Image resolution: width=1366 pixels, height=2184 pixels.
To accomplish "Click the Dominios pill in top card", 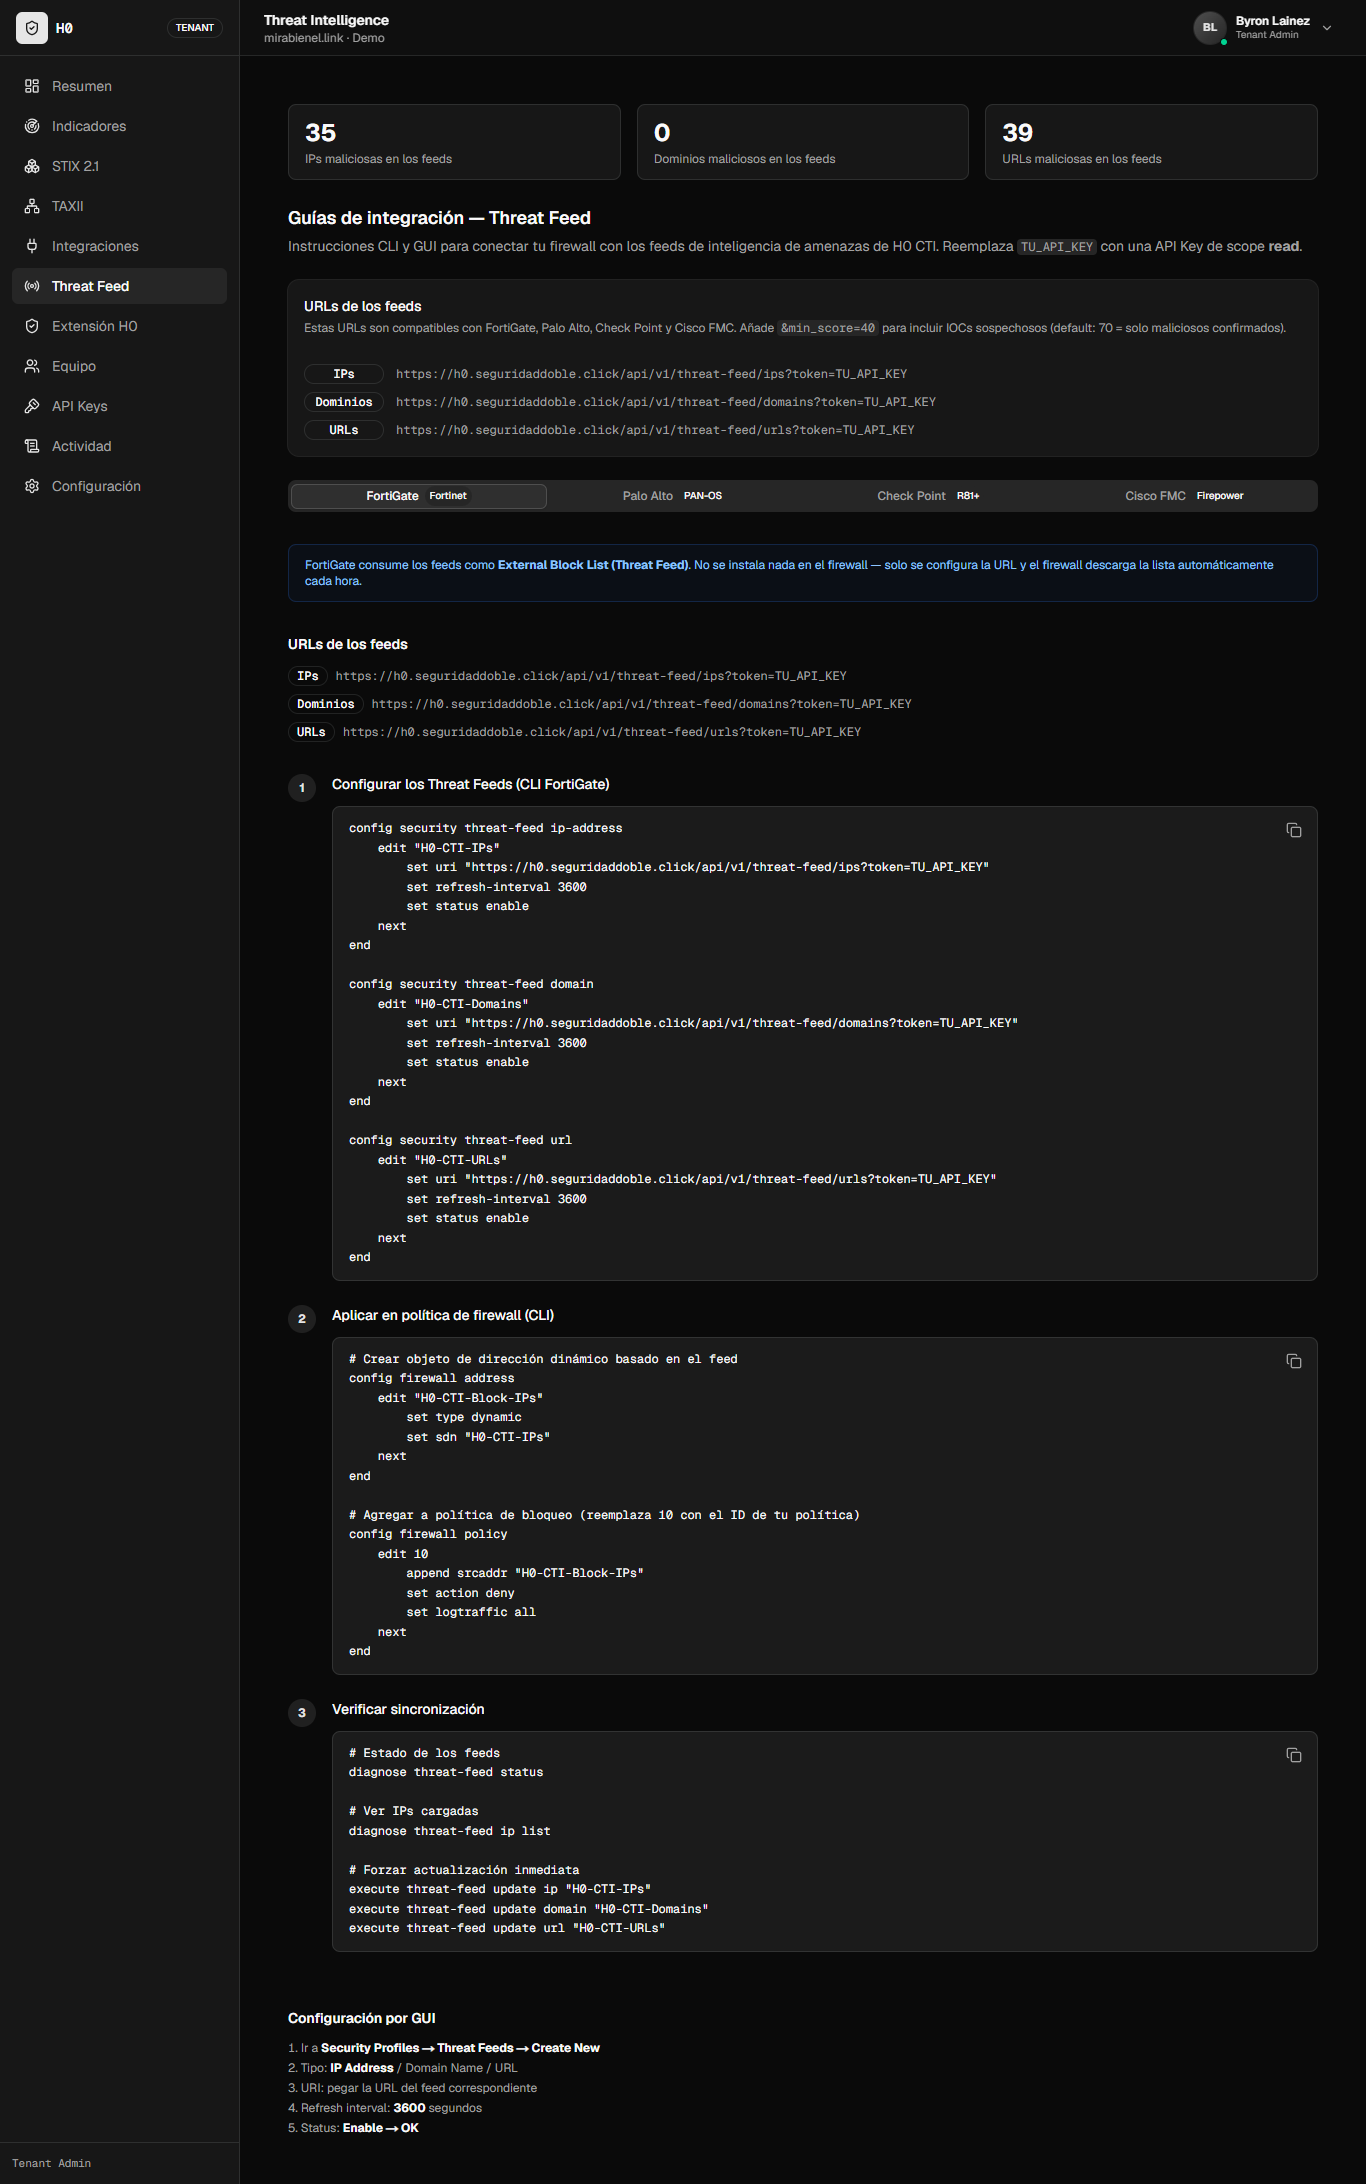I will (344, 402).
